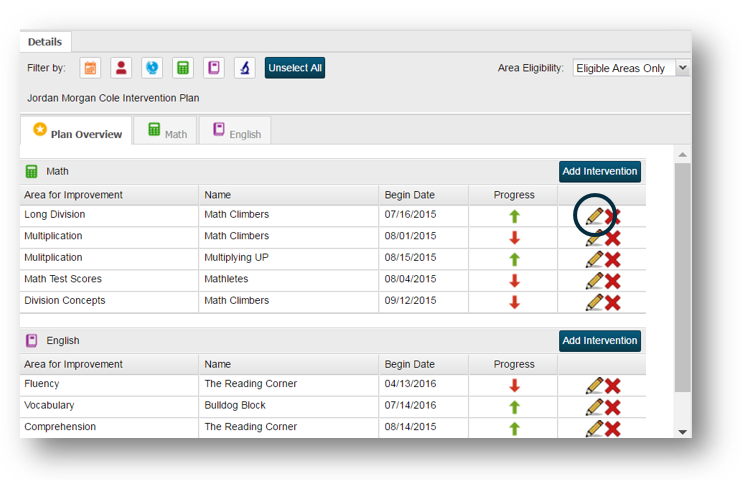The image size is (743, 480).
Task: Click the Unselect All button
Action: pyautogui.click(x=295, y=68)
